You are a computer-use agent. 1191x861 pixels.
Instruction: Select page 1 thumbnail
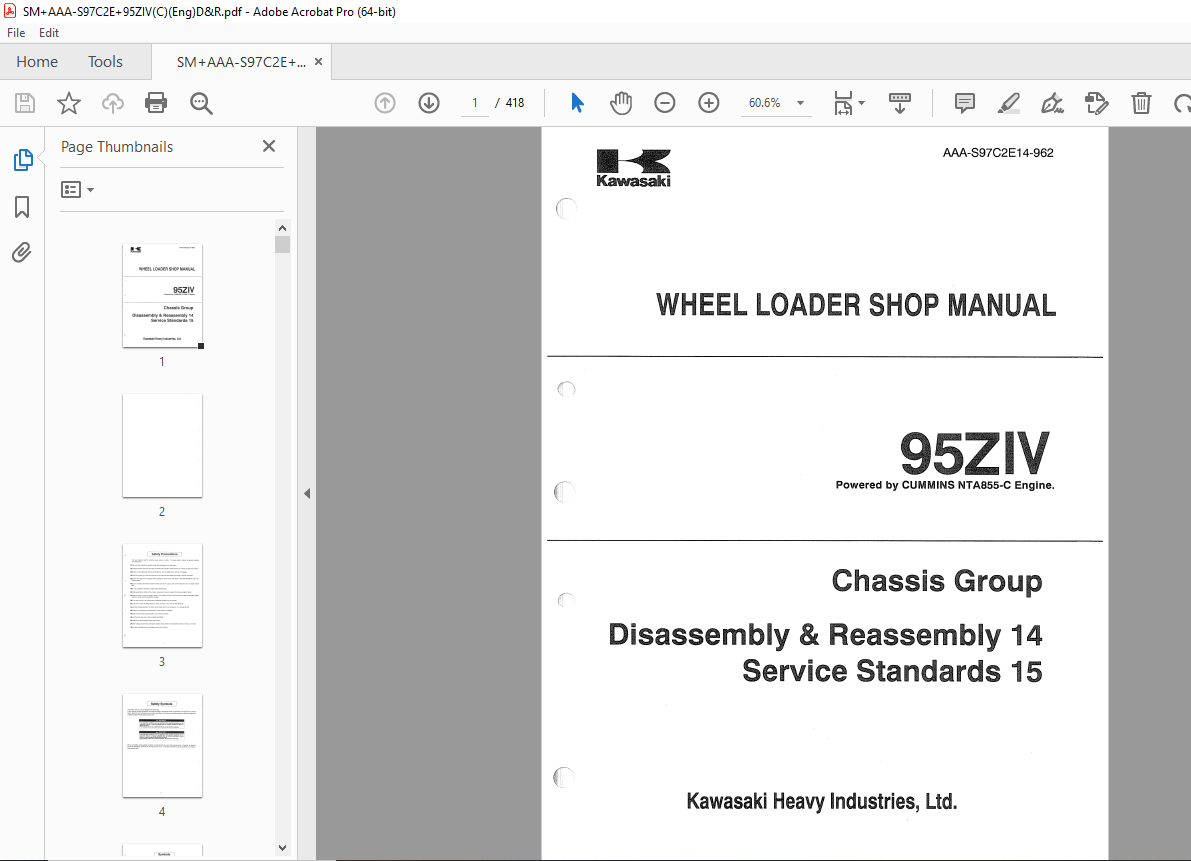[163, 295]
